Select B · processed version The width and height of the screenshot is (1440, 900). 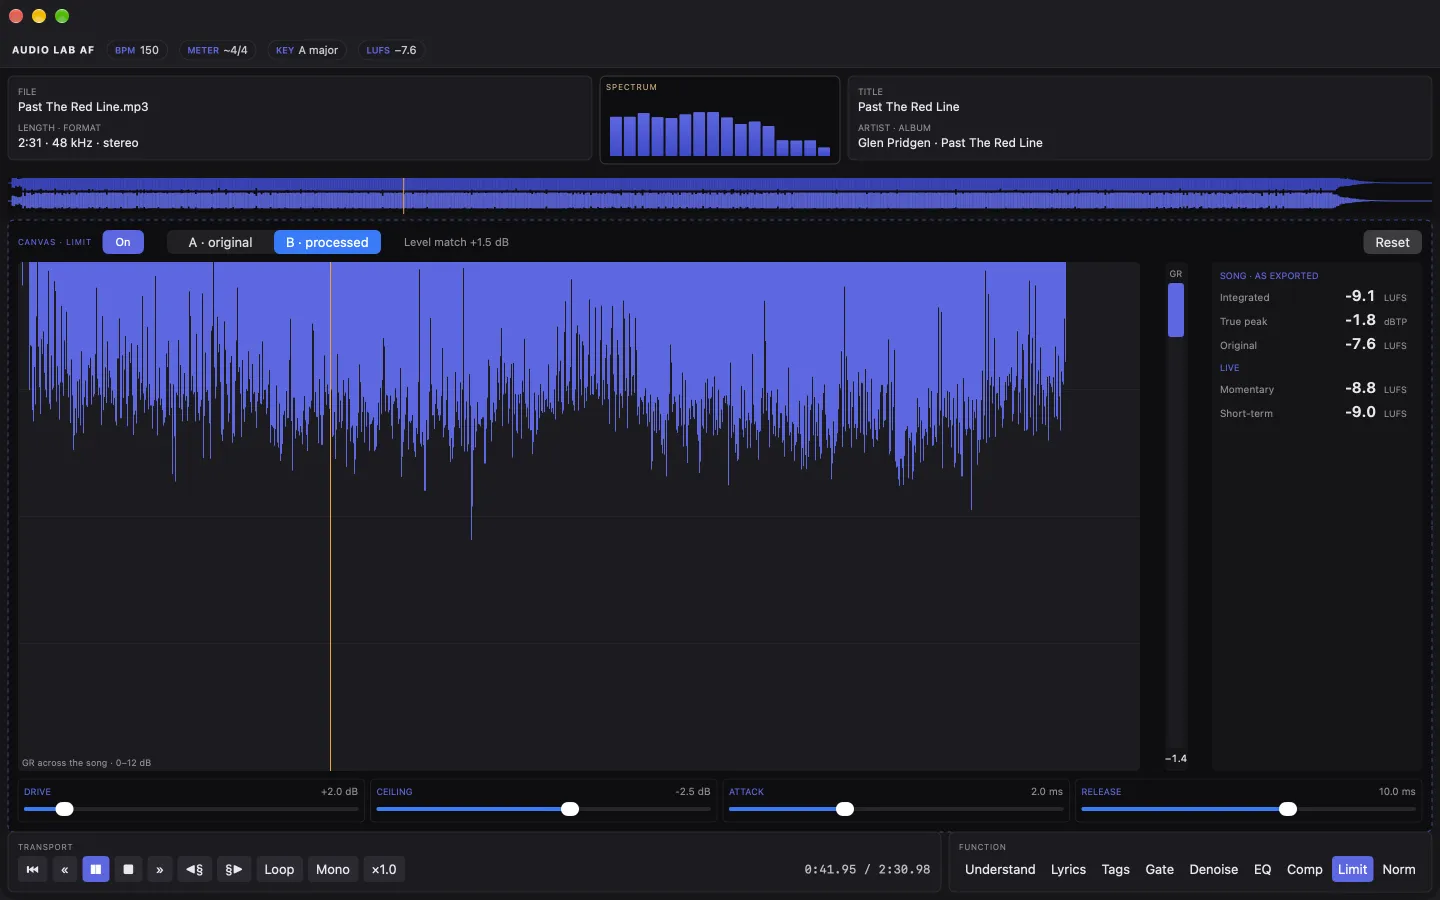pos(327,242)
